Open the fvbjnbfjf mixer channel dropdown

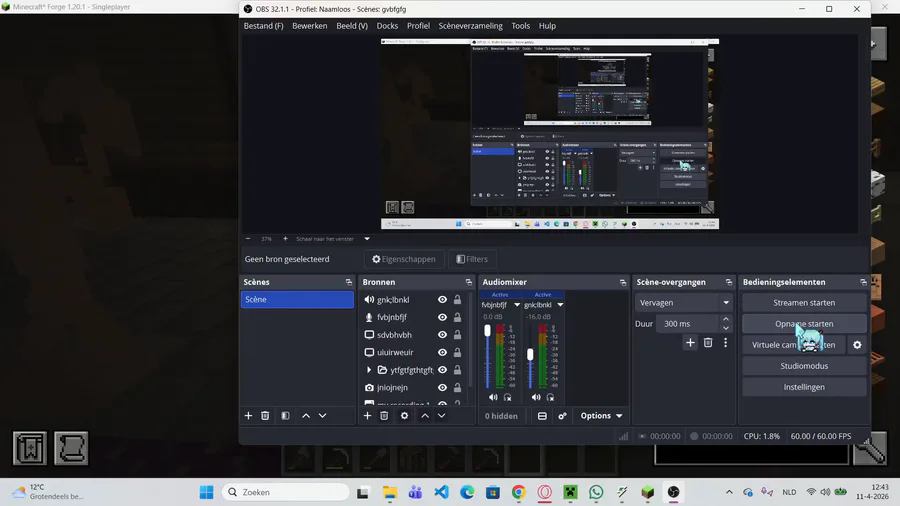click(517, 305)
